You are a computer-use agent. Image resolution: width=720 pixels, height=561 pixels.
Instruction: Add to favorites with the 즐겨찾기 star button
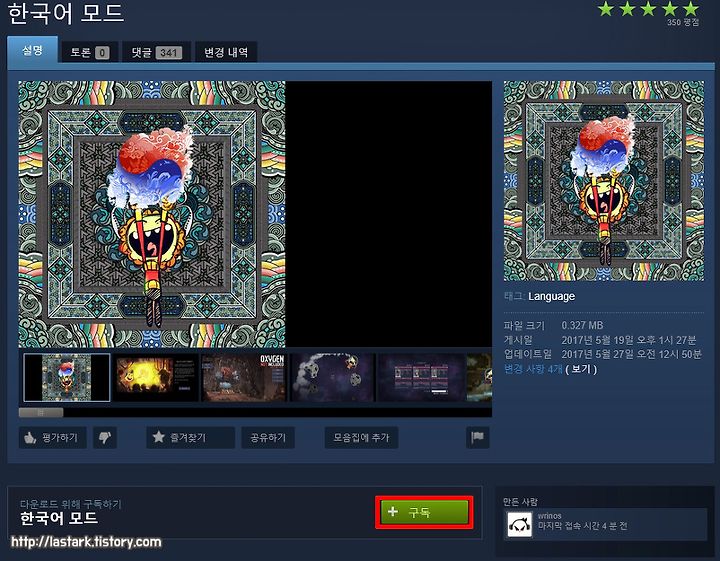pos(190,438)
